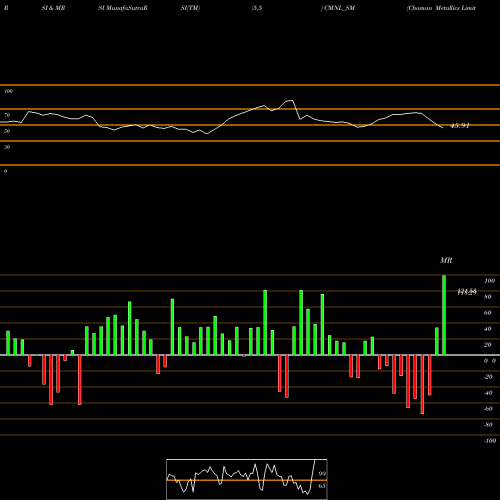Click the 40 label on MR axis
The image size is (500, 500).
(x=488, y=329)
